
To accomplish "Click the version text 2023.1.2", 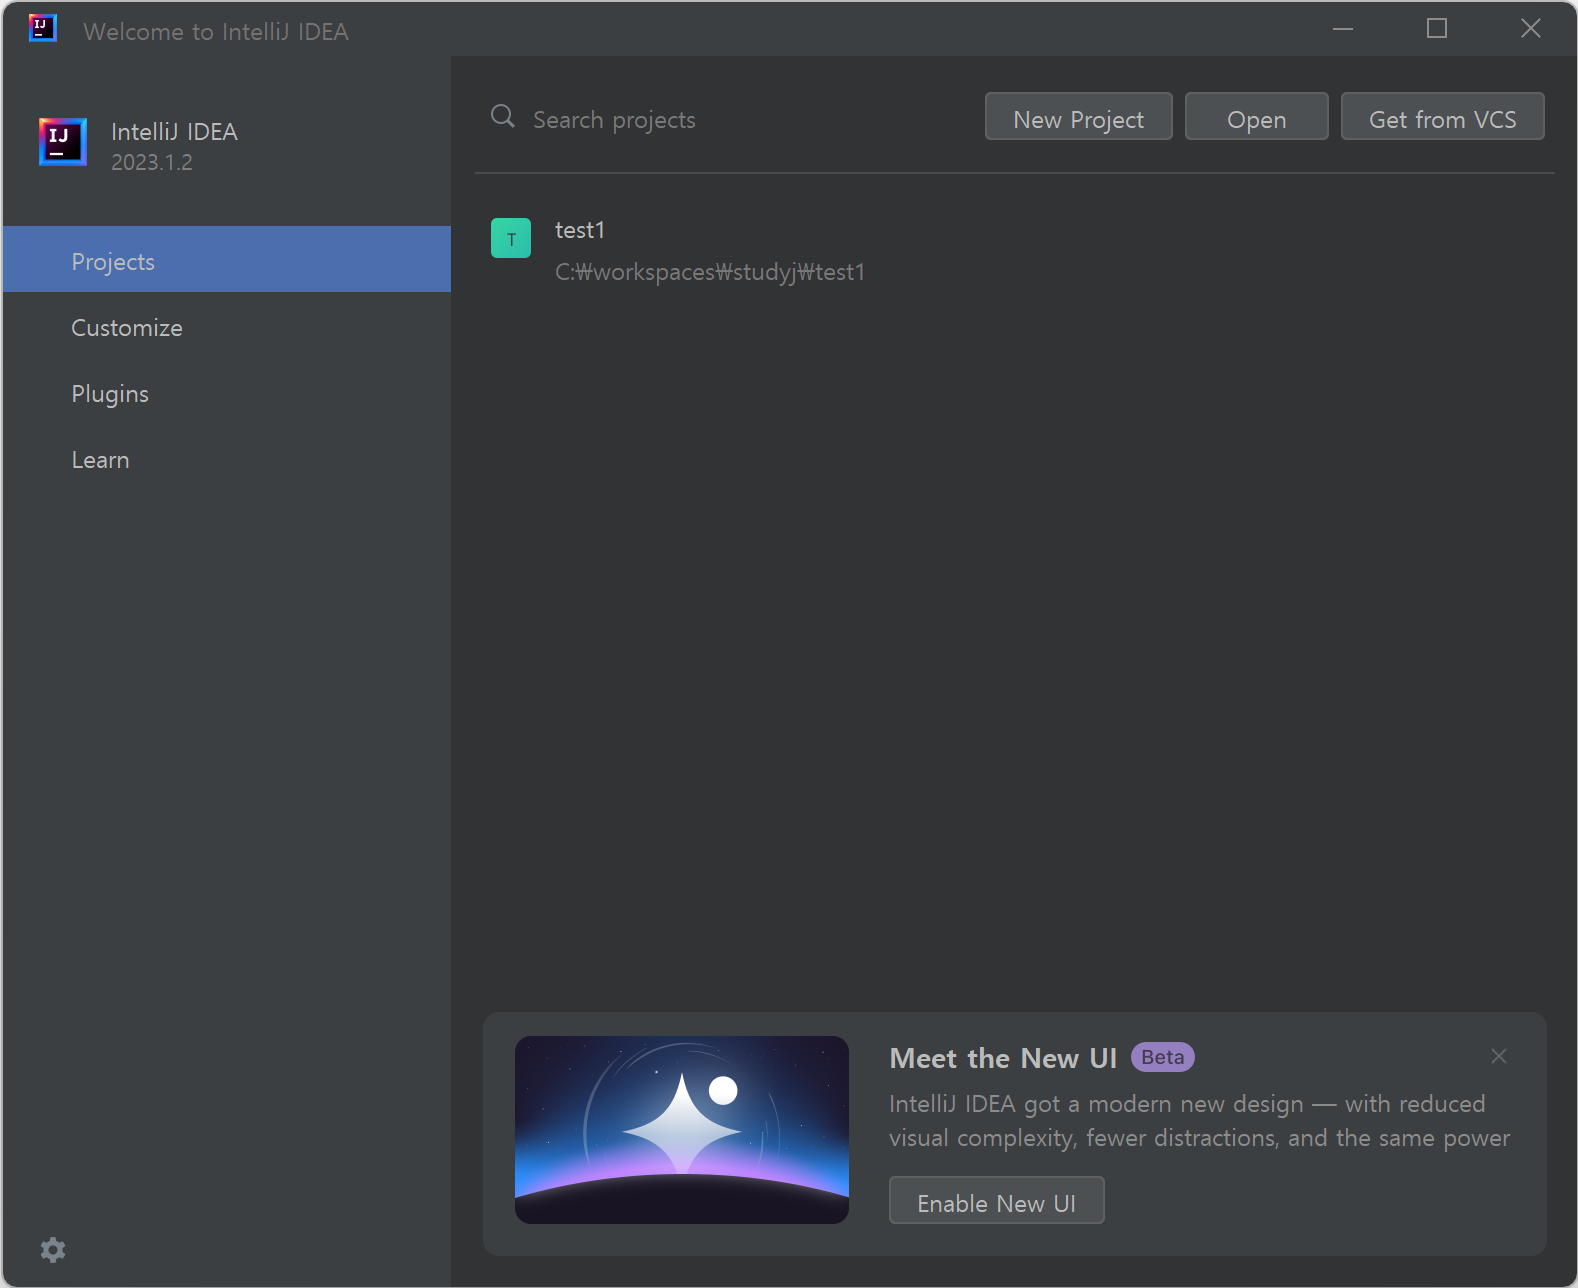I will (152, 162).
